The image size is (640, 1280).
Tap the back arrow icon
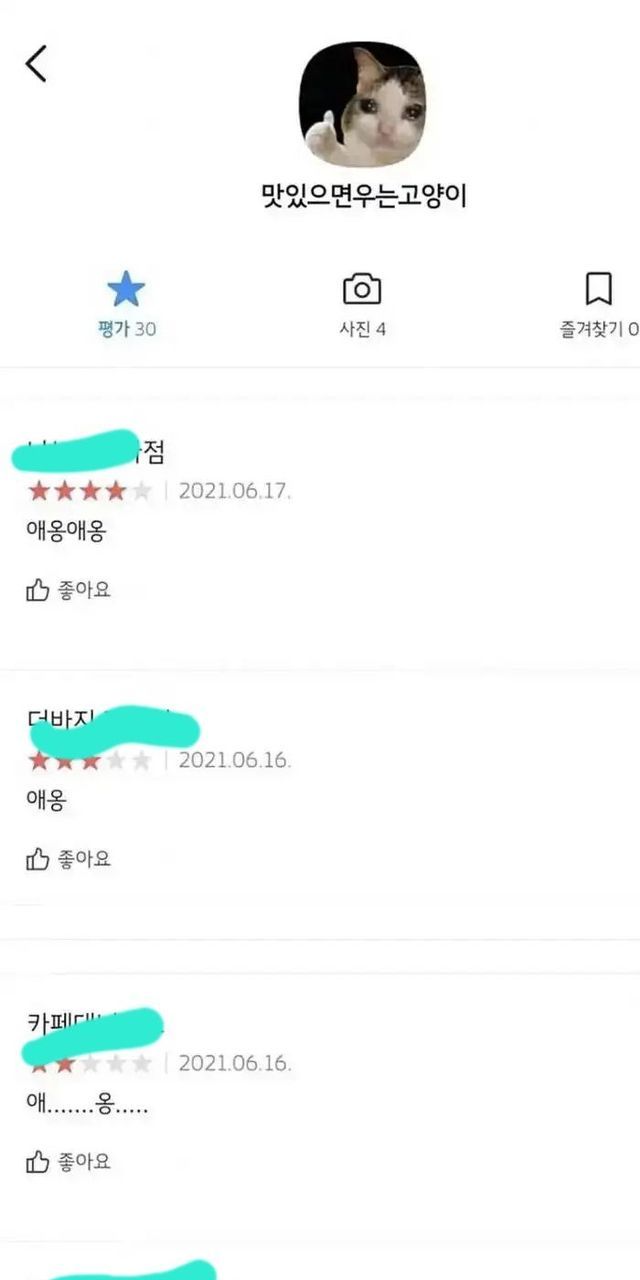point(36,64)
